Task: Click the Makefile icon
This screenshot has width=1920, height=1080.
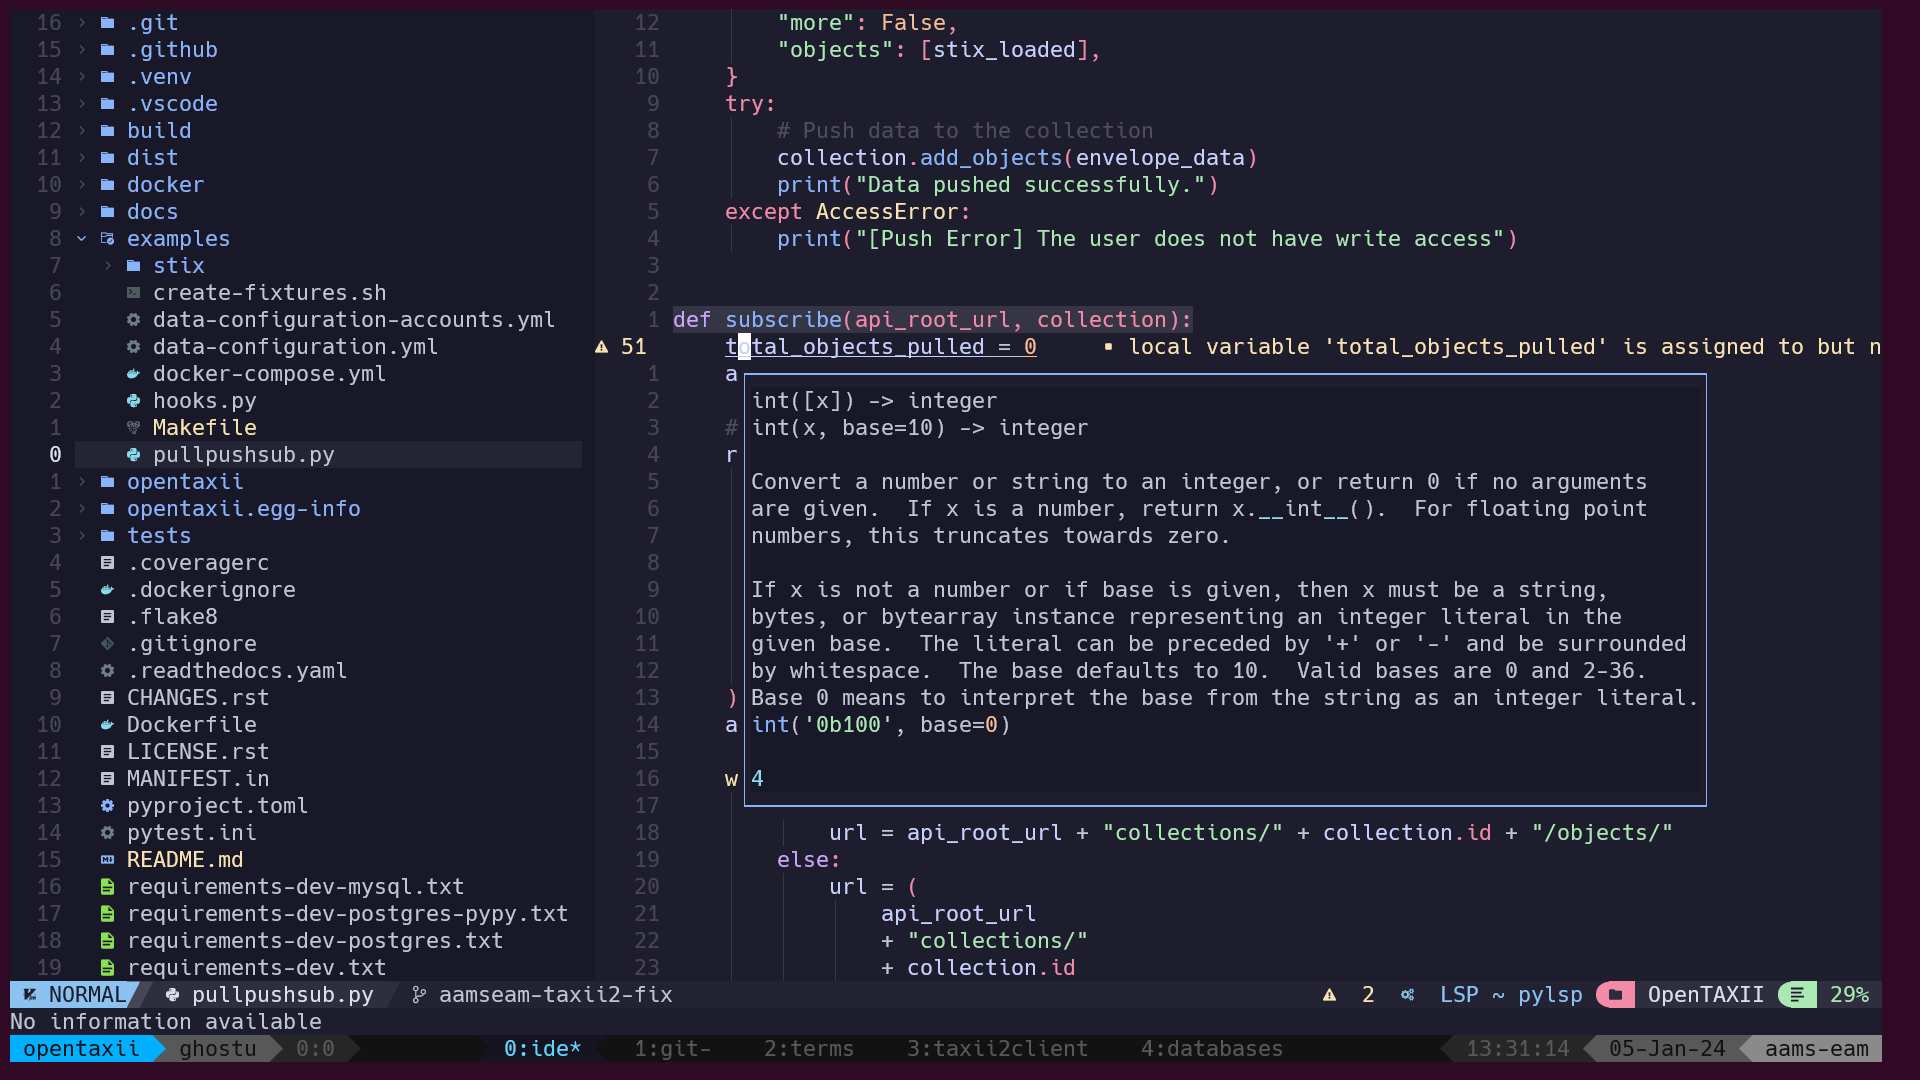Action: [x=133, y=428]
